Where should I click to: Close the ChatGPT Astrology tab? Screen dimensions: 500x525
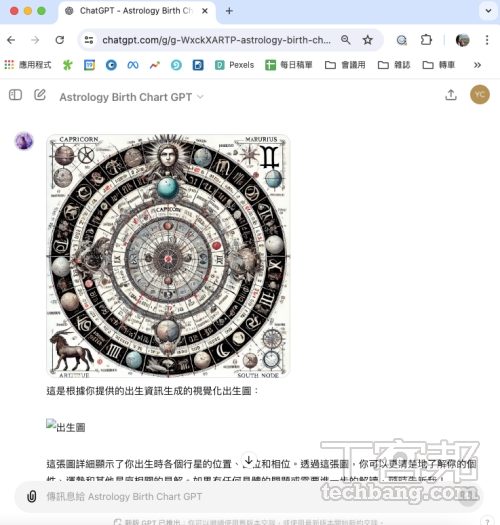pyautogui.click(x=205, y=11)
